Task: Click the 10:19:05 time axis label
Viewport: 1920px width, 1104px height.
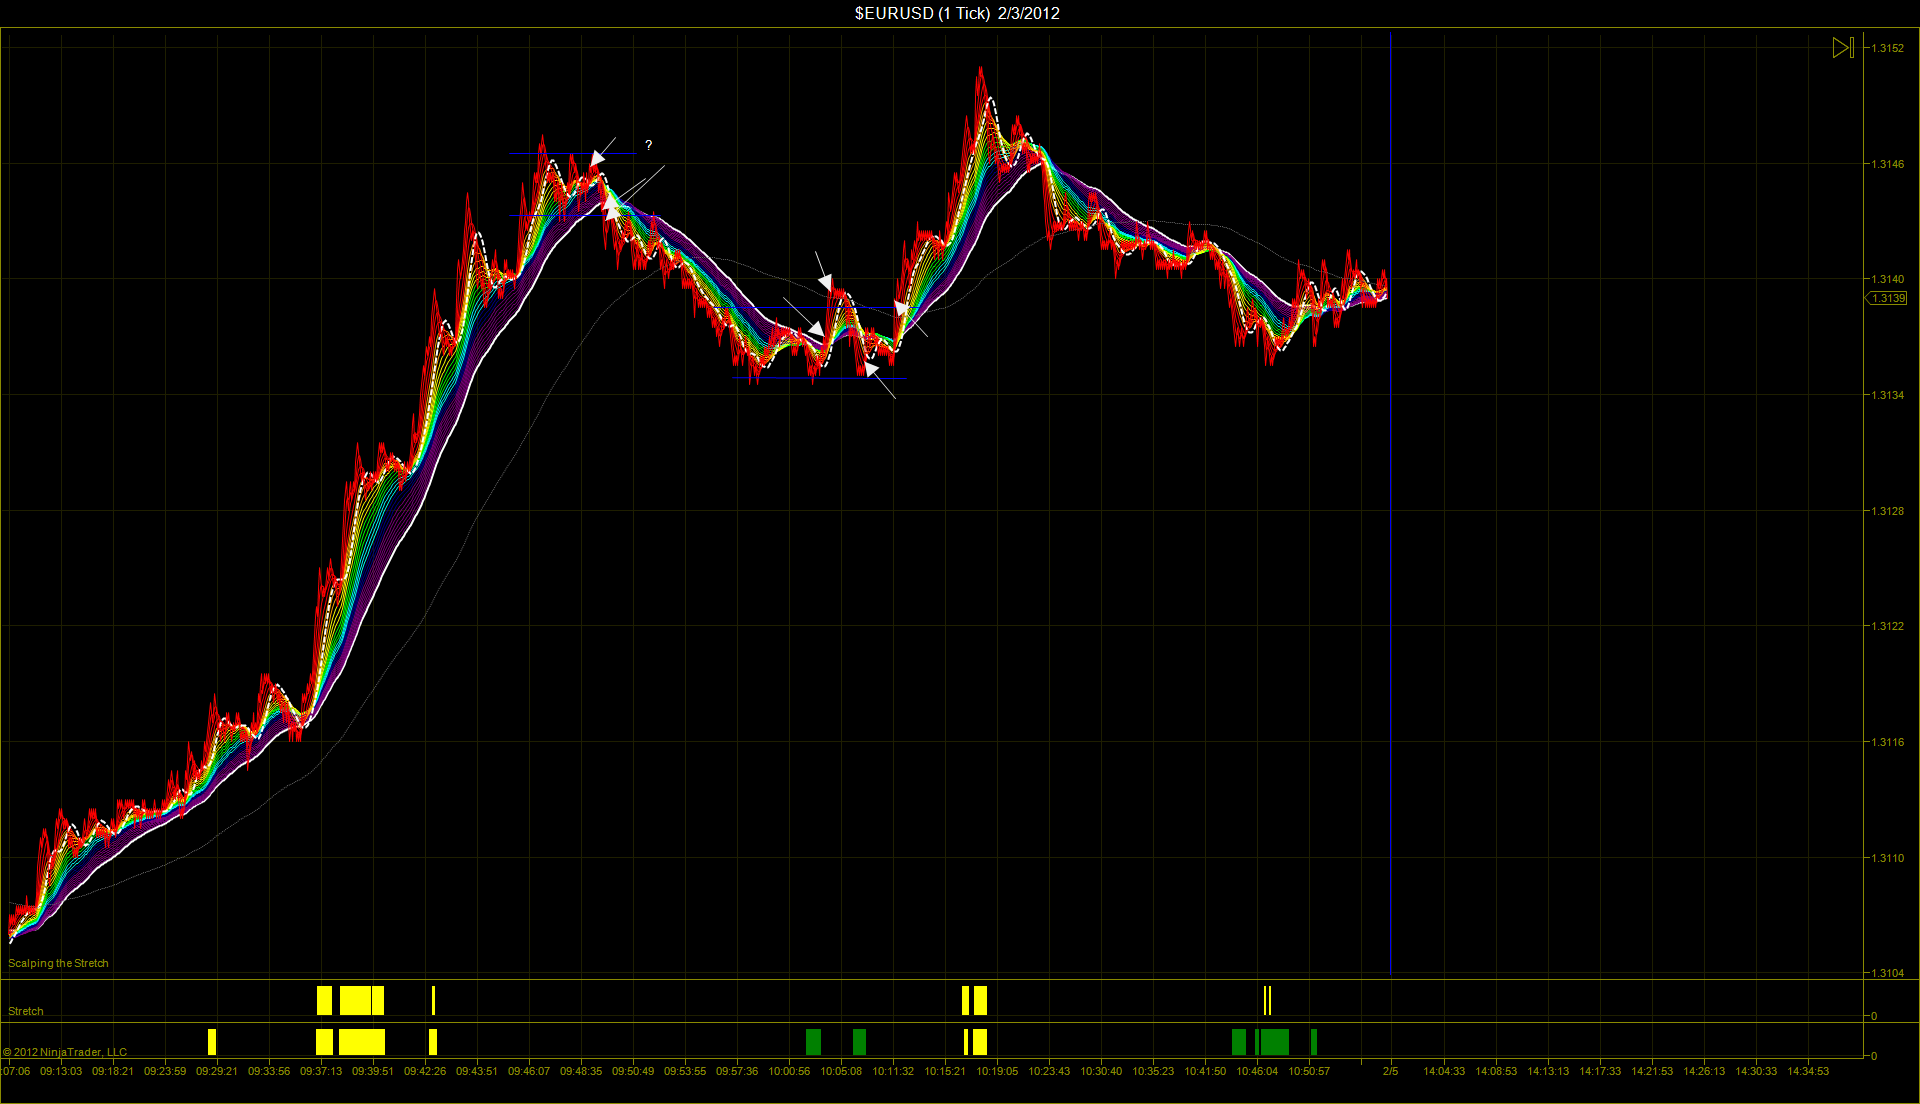Action: click(997, 1071)
